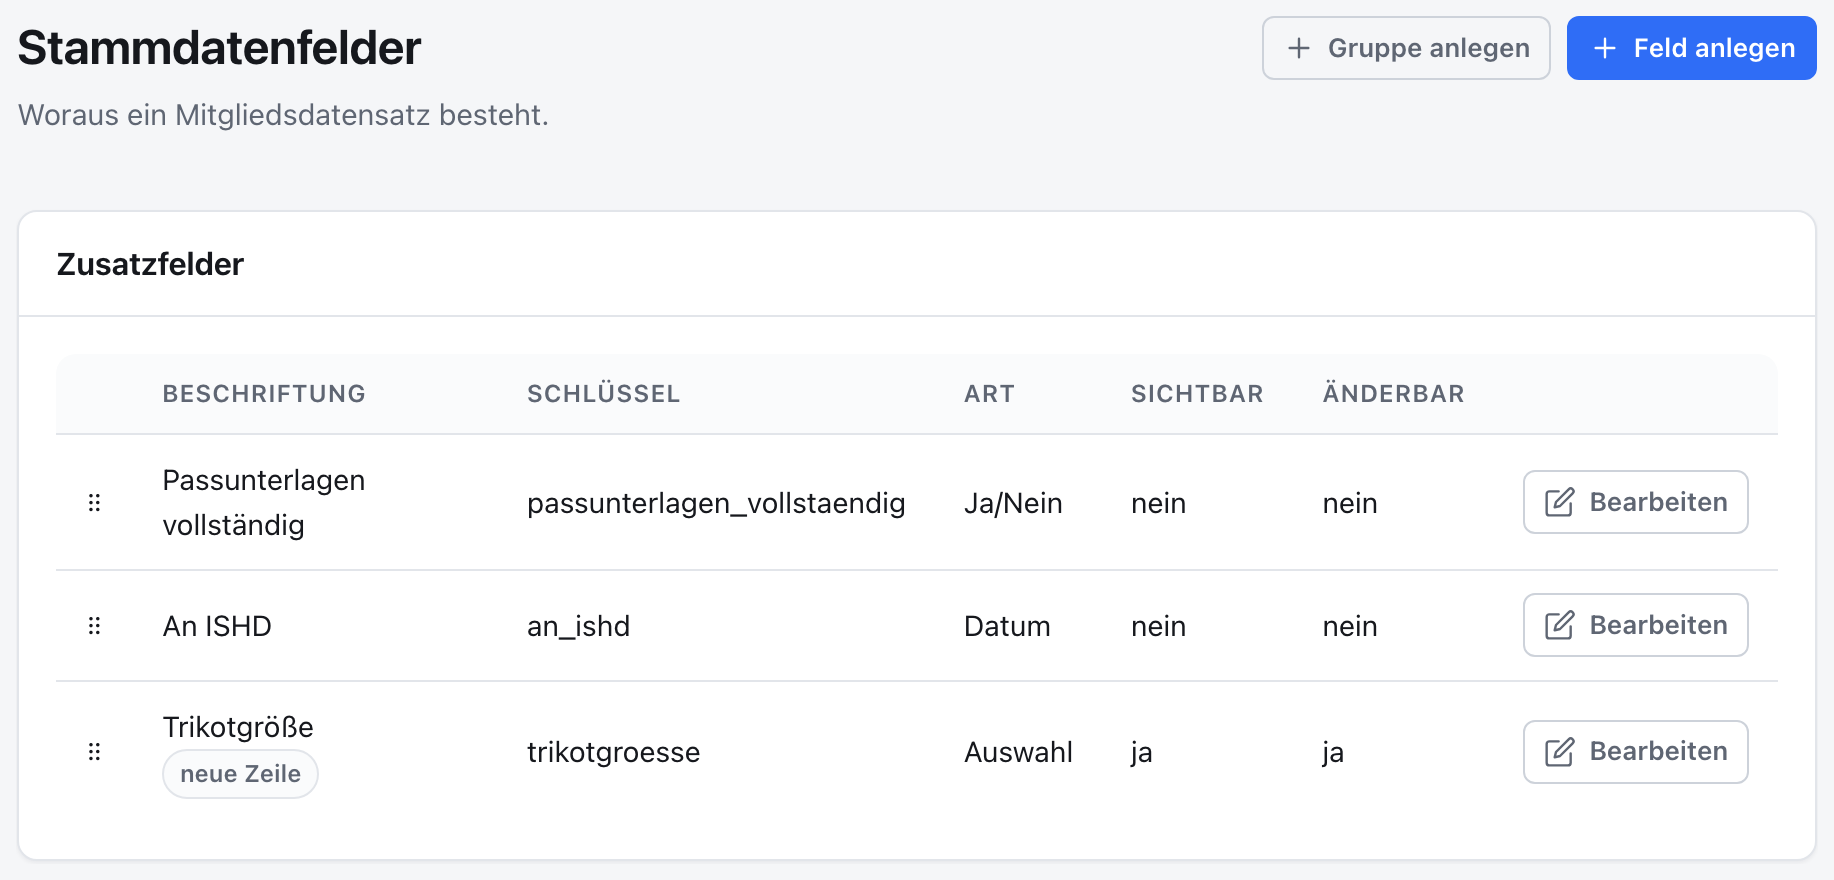Image resolution: width=1834 pixels, height=880 pixels.
Task: Click the An ISHD label
Action: (x=217, y=626)
